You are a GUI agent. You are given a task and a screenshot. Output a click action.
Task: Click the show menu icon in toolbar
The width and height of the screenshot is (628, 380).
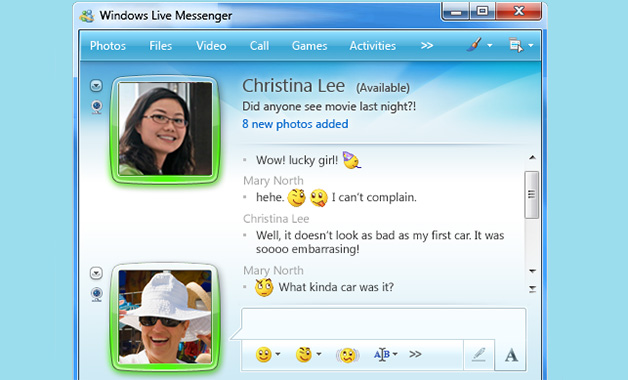[x=516, y=45]
